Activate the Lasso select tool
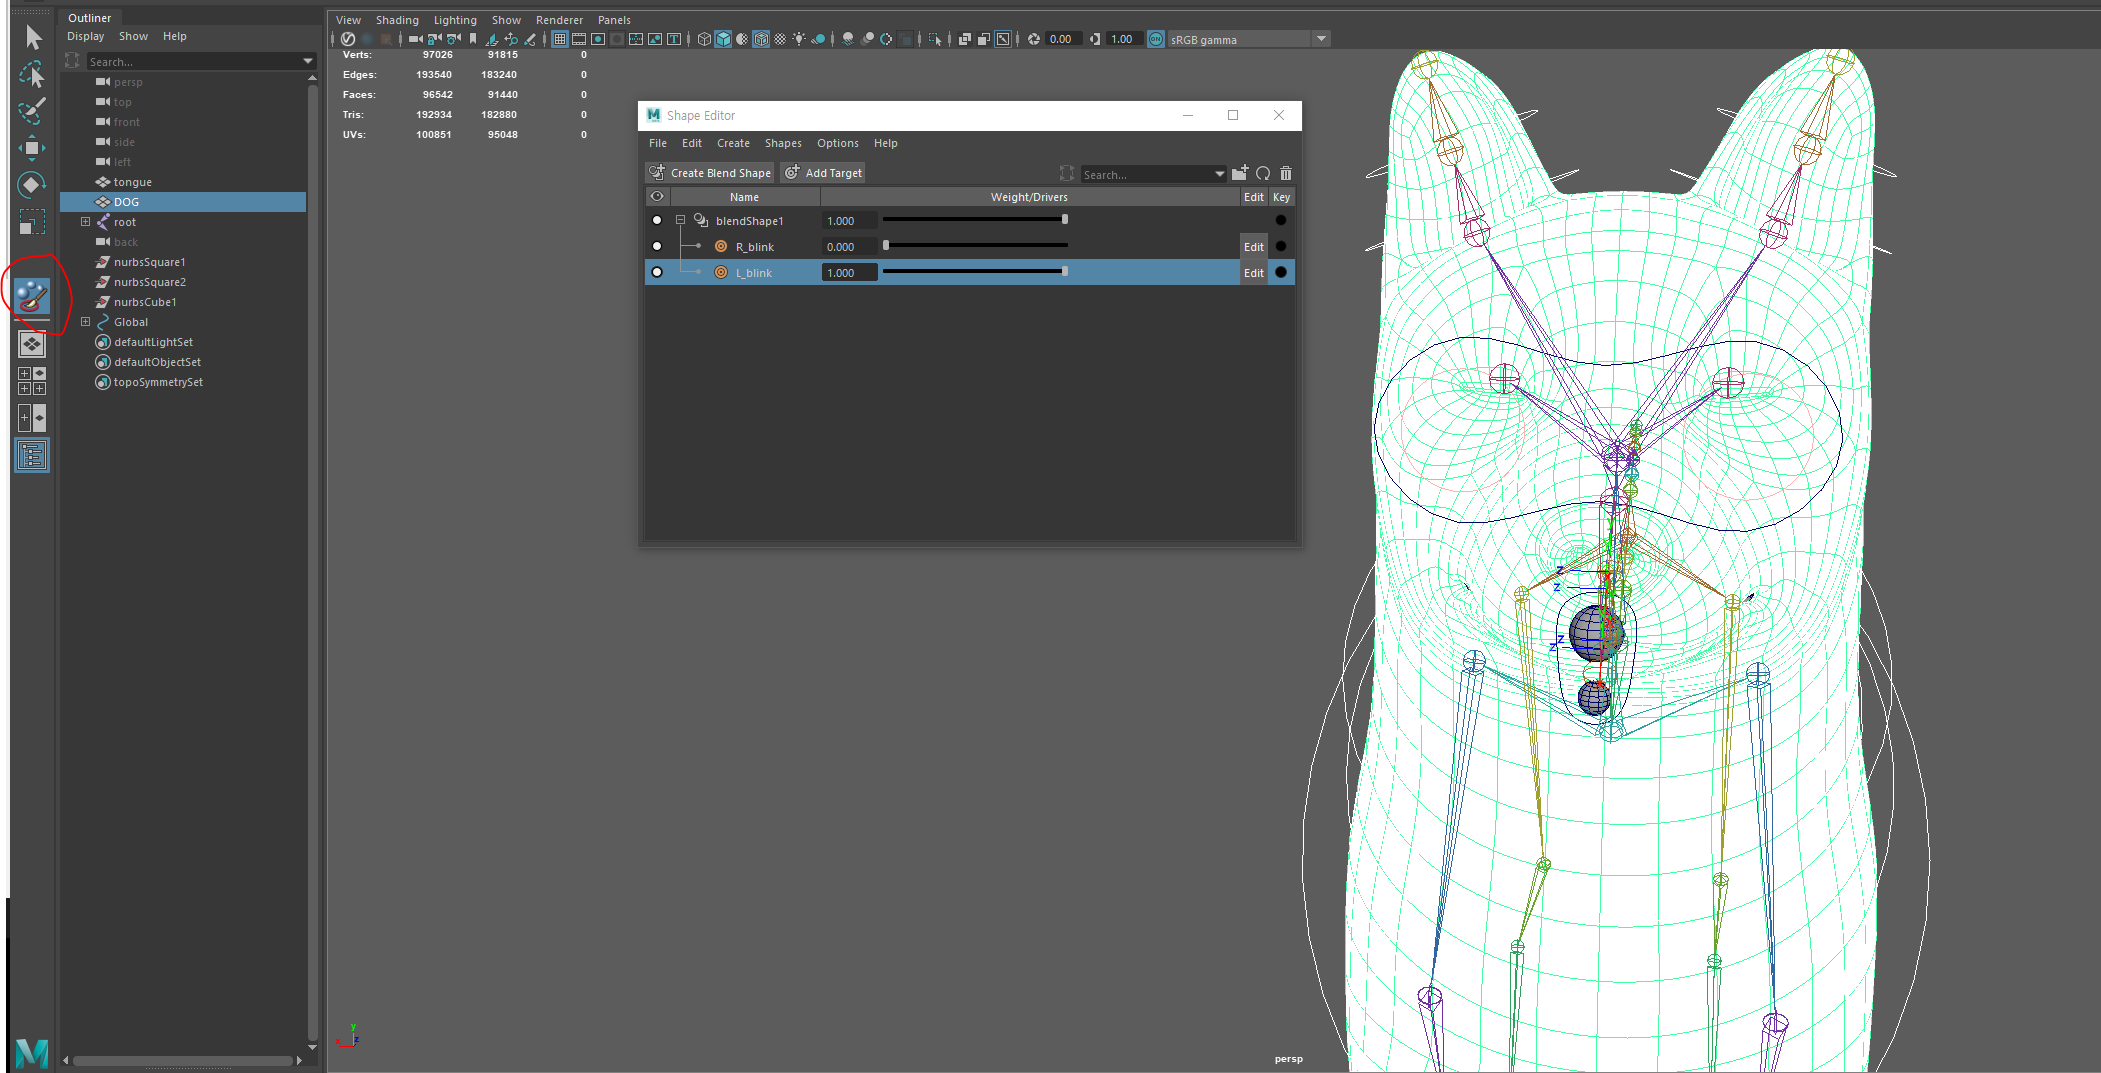The width and height of the screenshot is (2101, 1073). [x=33, y=75]
